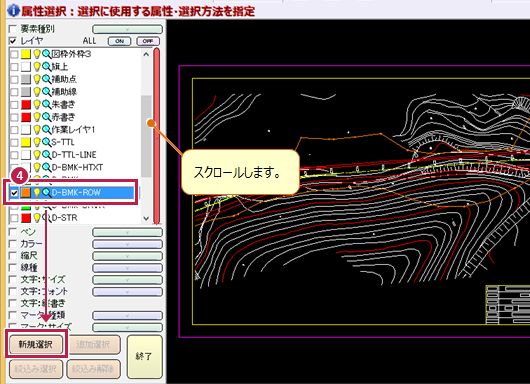Click the 終了 button
The image size is (530, 384).
click(144, 356)
